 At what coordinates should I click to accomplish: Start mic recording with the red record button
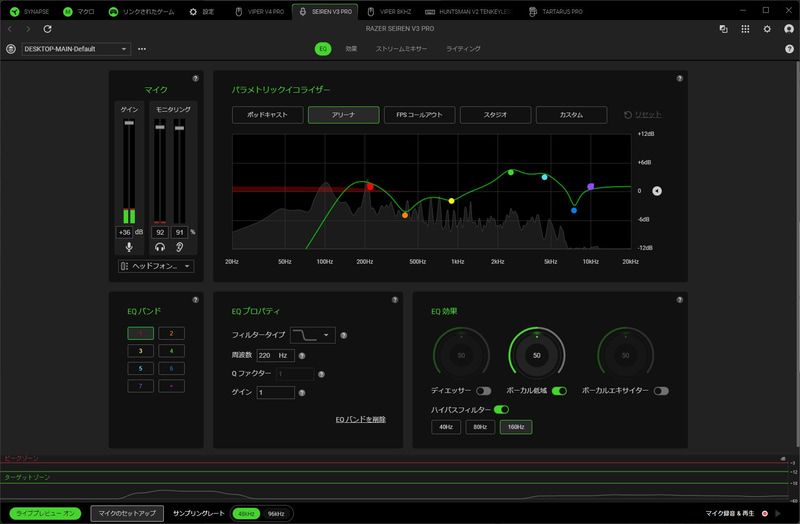[x=765, y=513]
